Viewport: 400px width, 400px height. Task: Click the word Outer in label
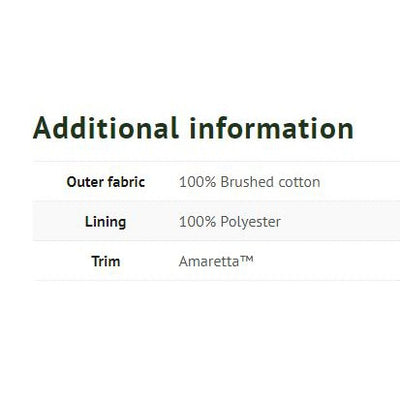85,182
